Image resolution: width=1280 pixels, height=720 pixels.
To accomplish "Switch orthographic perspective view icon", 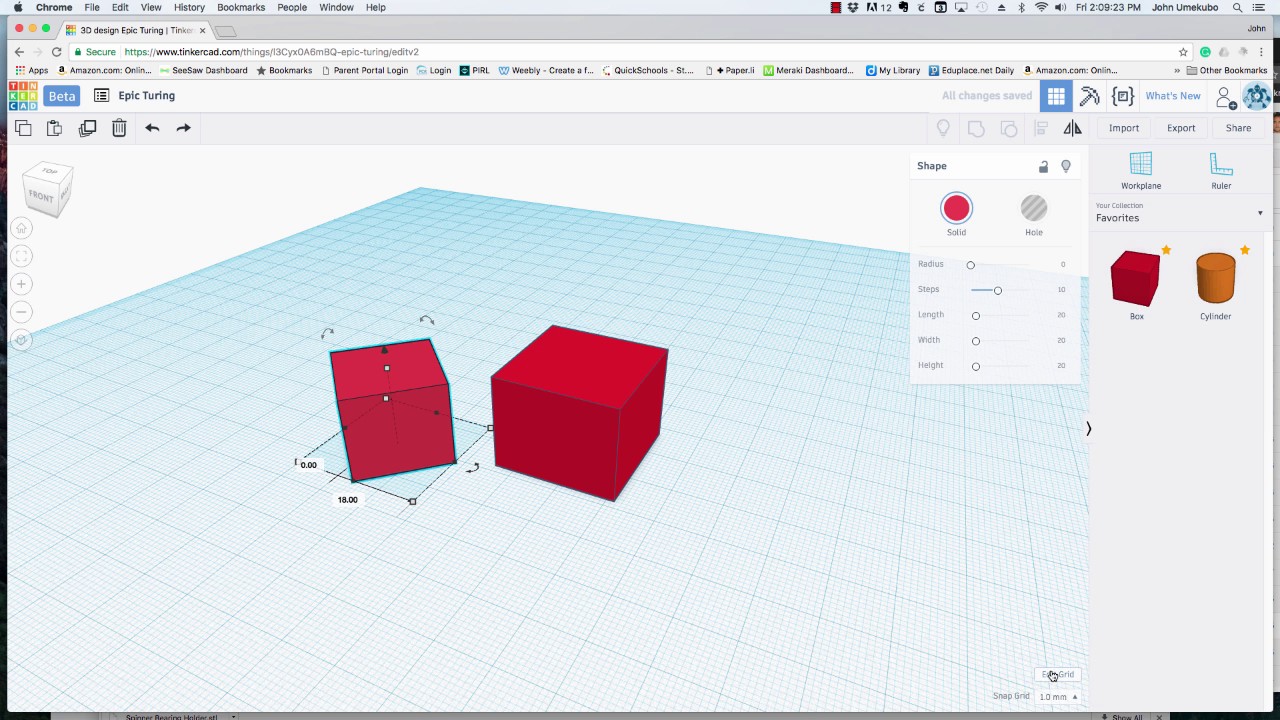I will 22,340.
